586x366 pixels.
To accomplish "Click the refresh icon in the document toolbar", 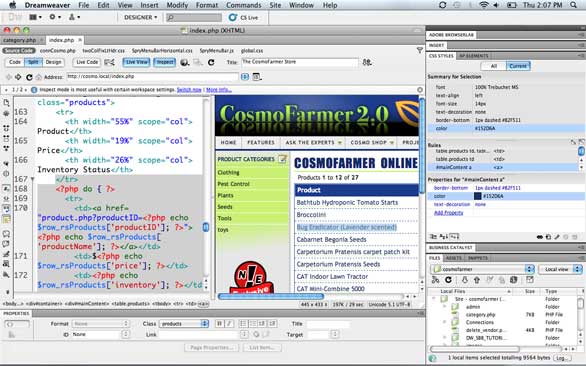I will click(211, 62).
